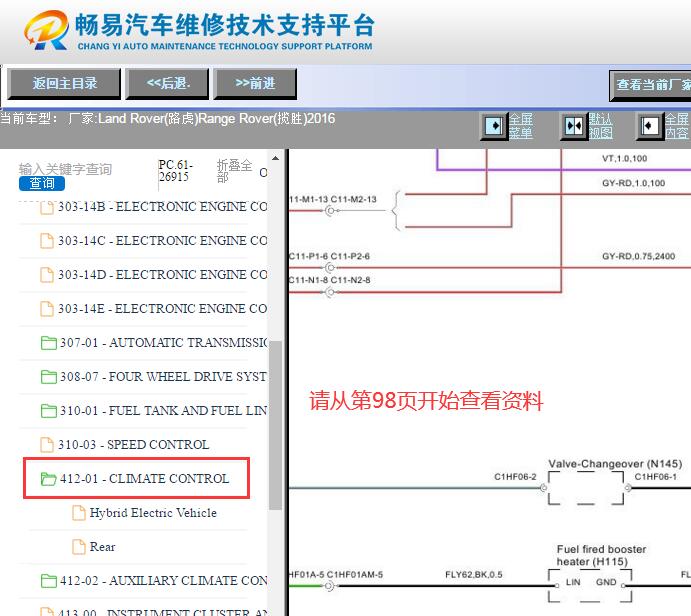Click the 全屏菜单 arrow icon
This screenshot has height=616, width=691.
pos(494,126)
